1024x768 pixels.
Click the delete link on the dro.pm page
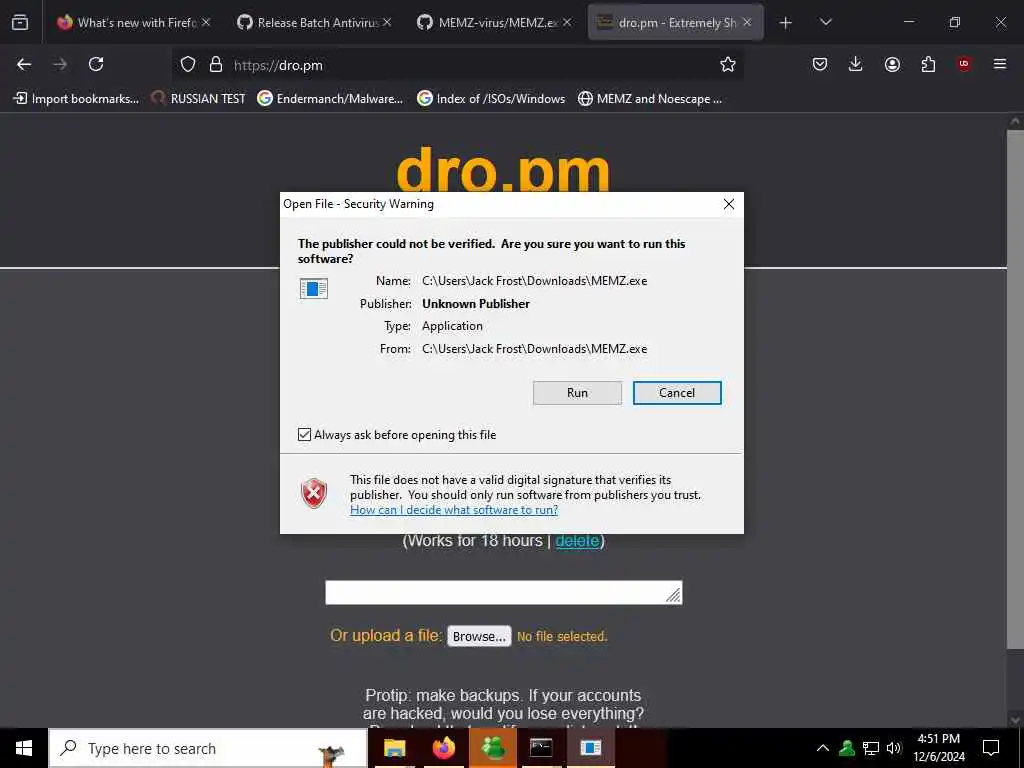point(577,541)
